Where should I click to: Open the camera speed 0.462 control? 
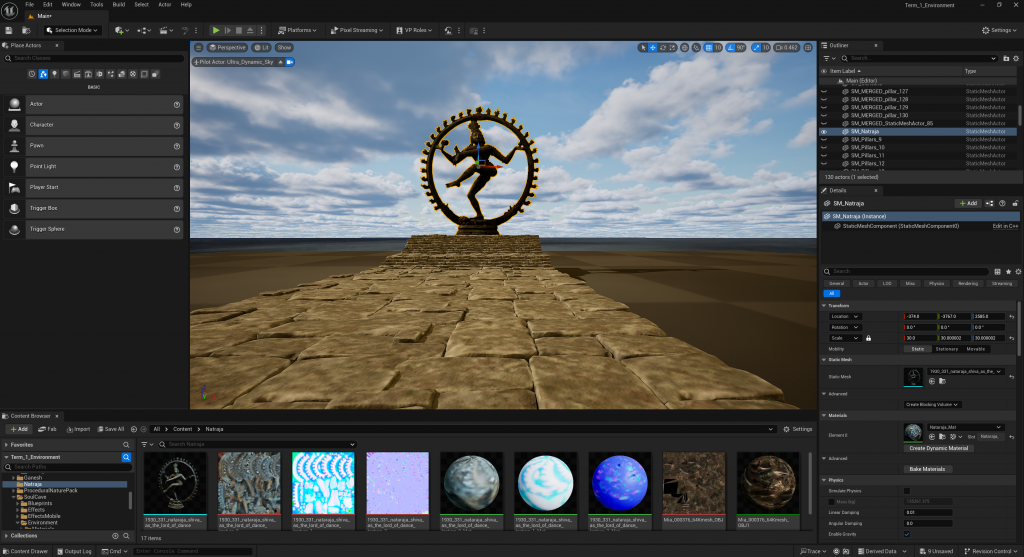787,48
